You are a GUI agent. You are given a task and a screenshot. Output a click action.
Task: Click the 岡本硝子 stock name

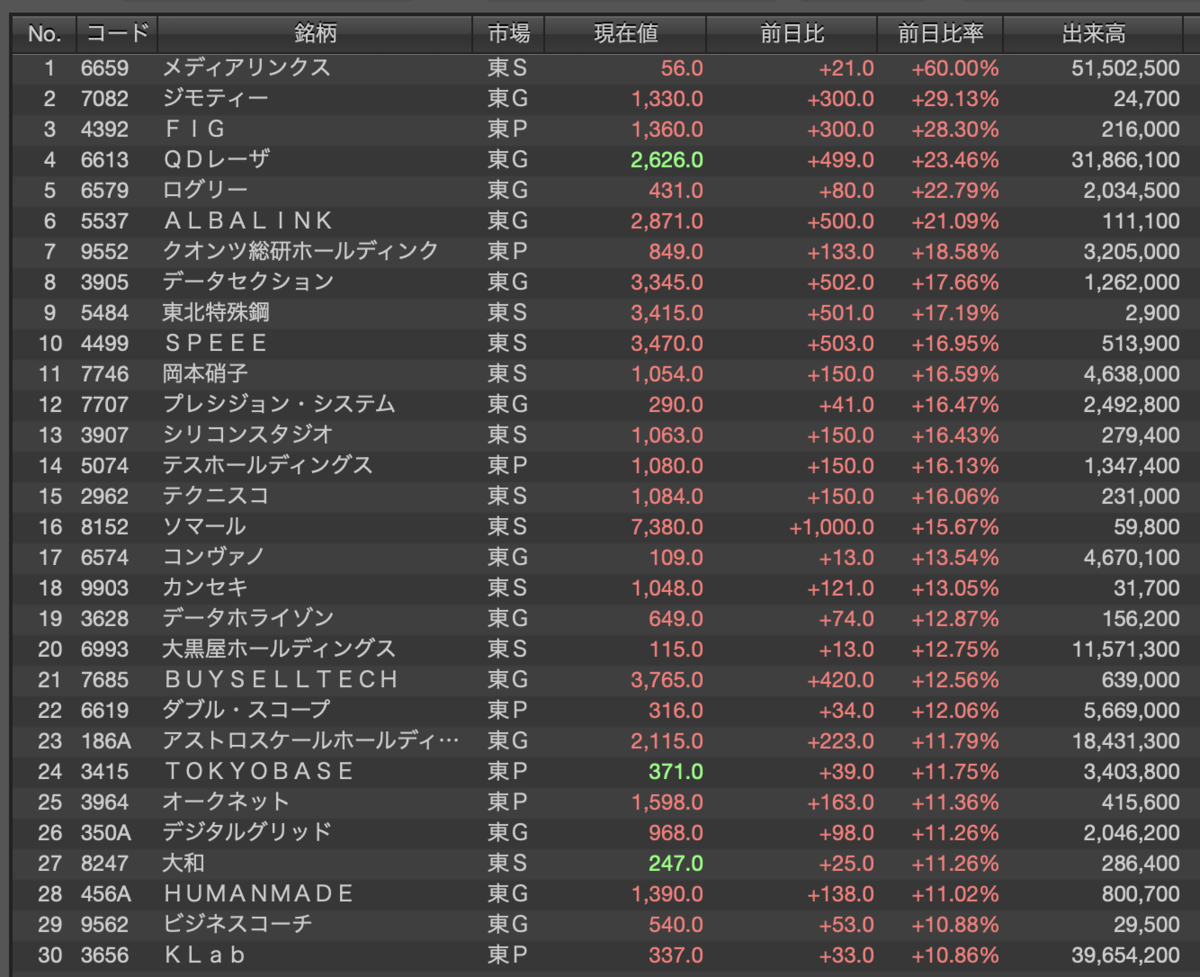[205, 374]
